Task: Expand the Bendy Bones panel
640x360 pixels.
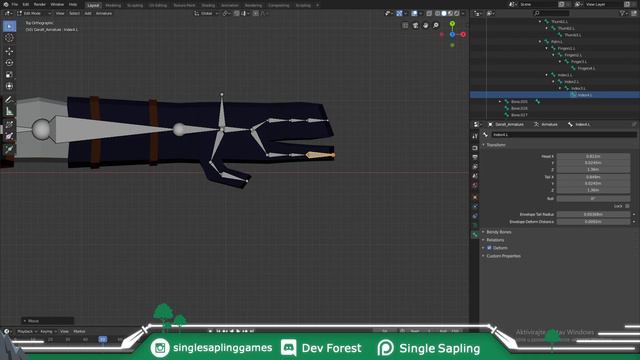Action: point(498,232)
